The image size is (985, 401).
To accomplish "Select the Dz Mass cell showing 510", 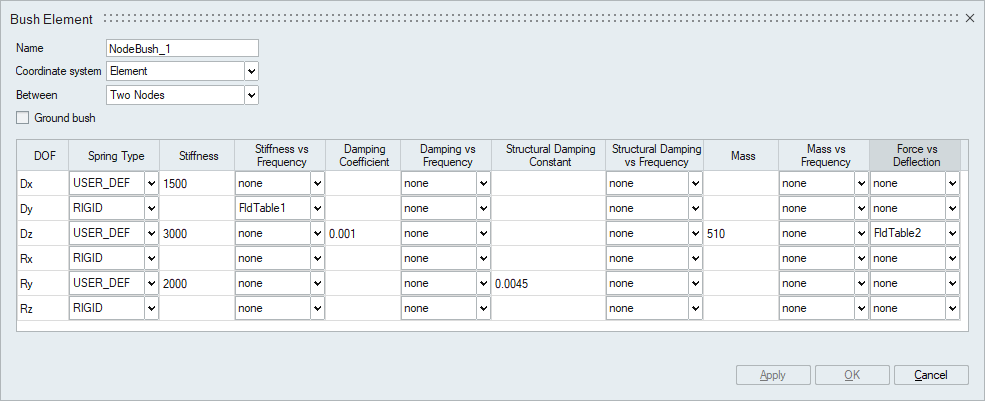I will 739,234.
